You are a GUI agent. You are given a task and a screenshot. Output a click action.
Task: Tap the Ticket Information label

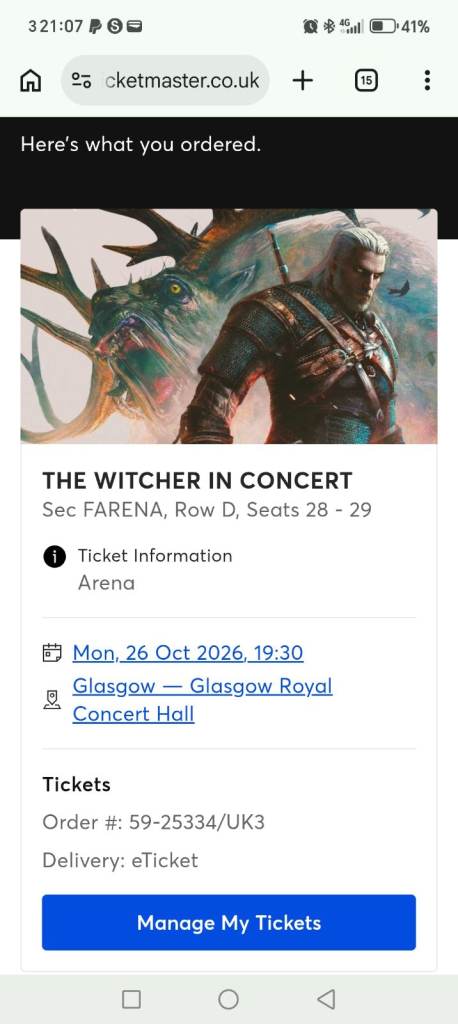pyautogui.click(x=155, y=556)
